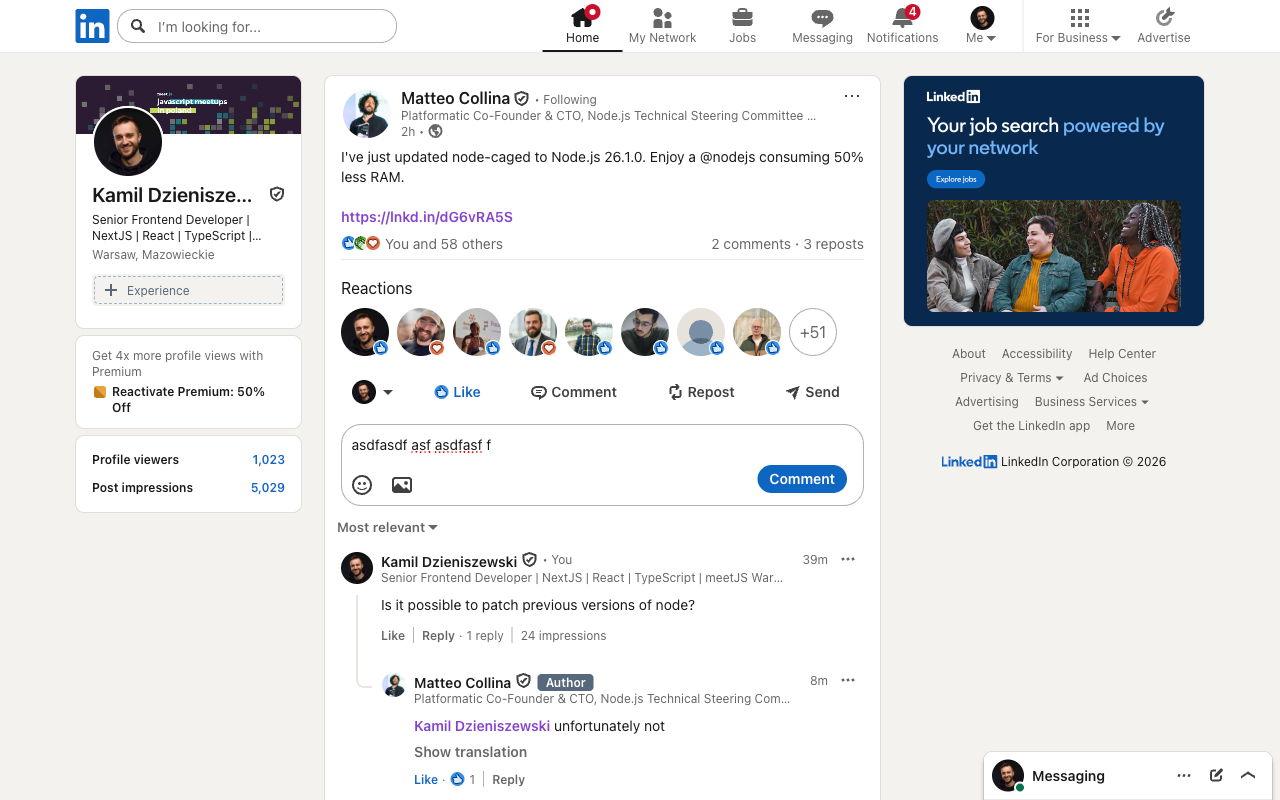Focus the "I'm looking for..." search box
This screenshot has height=800, width=1280.
257,26
